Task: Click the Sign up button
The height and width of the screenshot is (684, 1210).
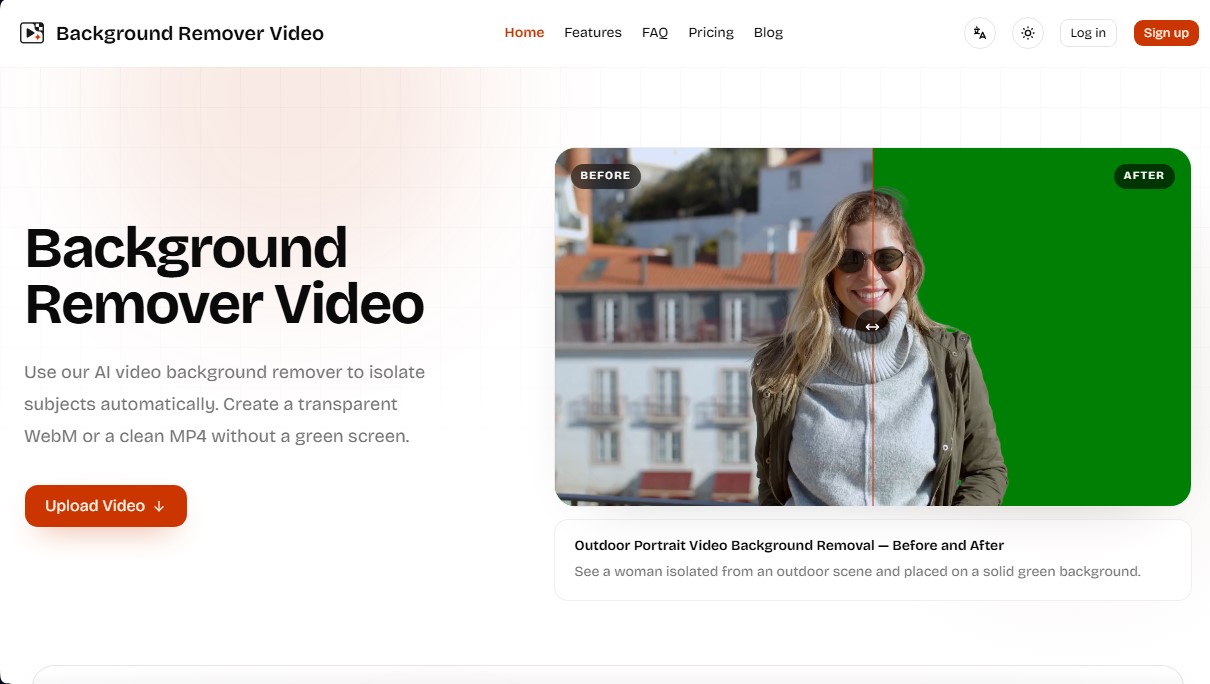Action: 1166,33
